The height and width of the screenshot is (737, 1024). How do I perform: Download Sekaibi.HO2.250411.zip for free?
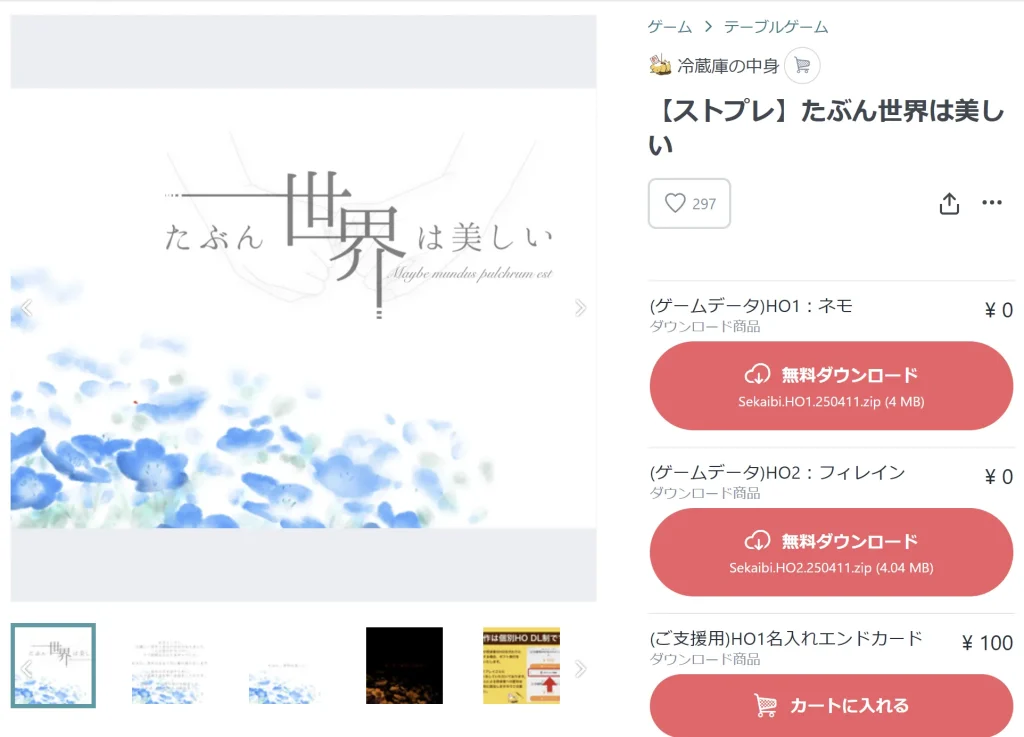[x=831, y=552]
